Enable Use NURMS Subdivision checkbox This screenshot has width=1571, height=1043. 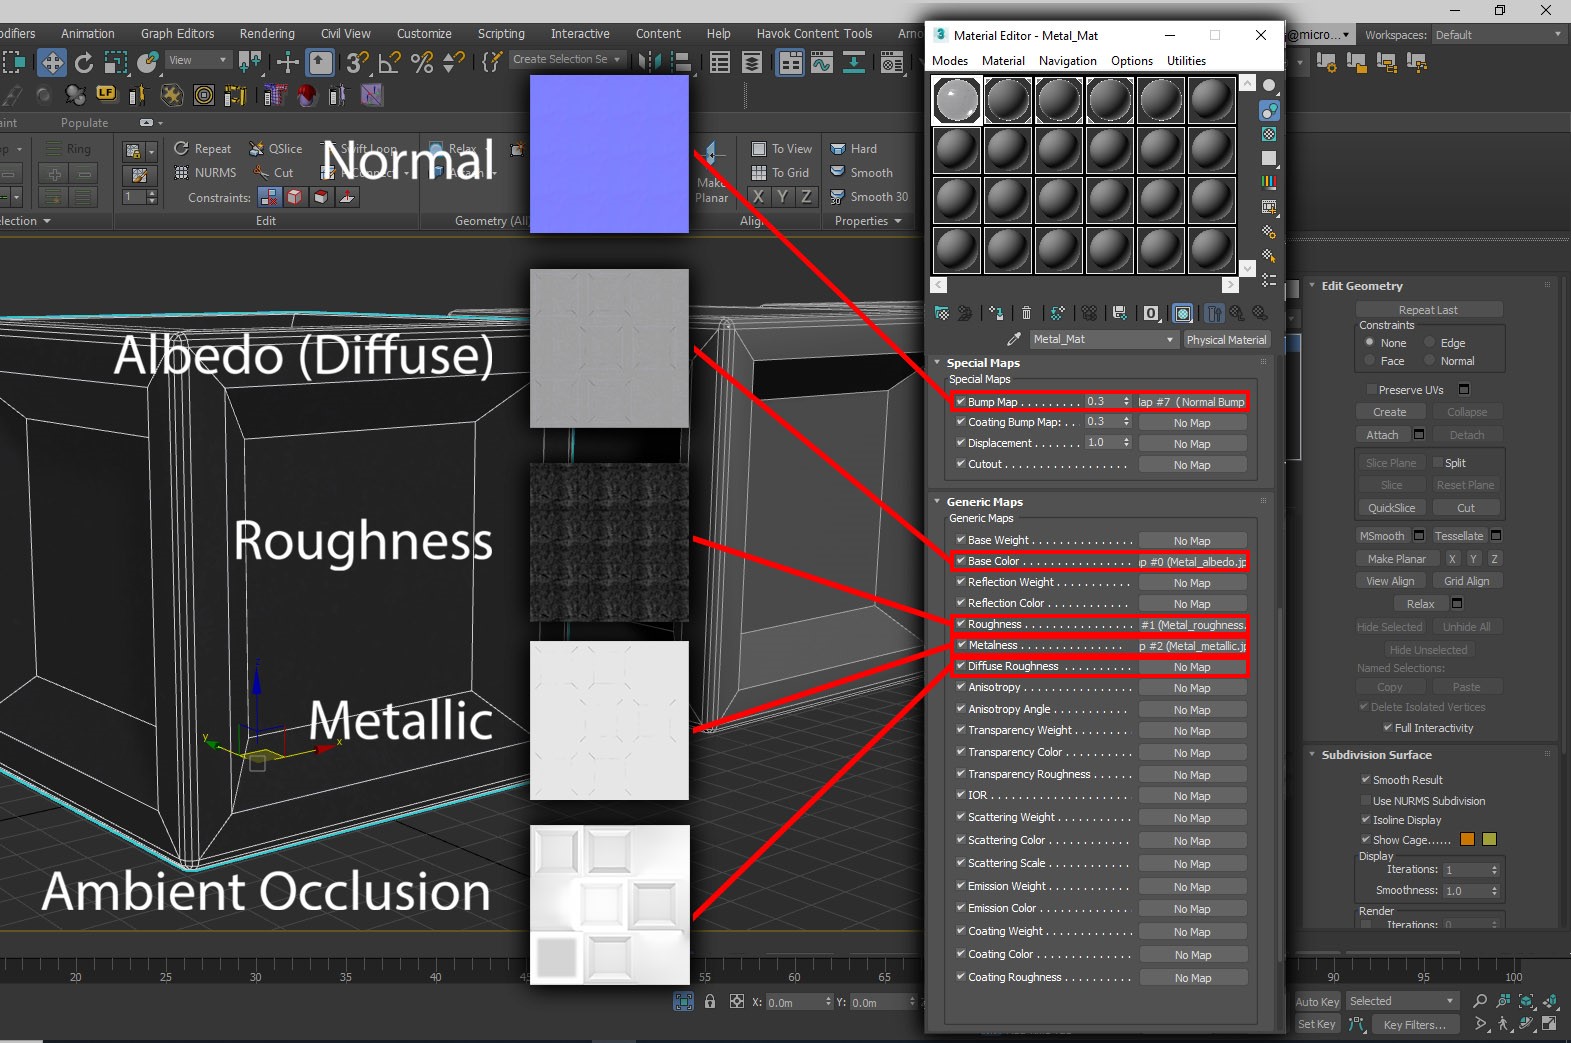pos(1365,800)
